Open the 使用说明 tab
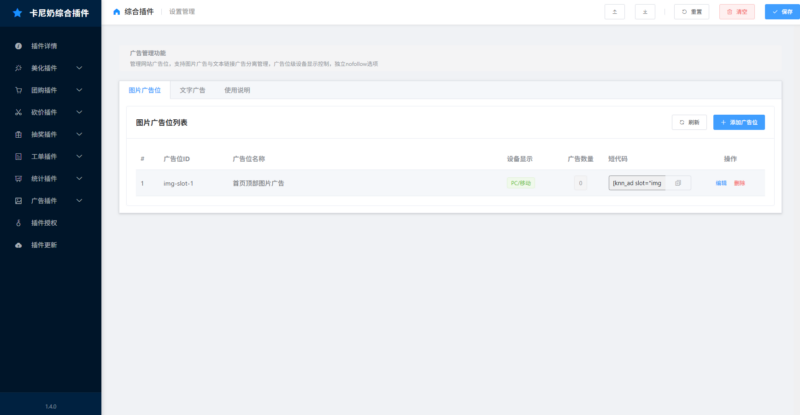 coord(237,90)
